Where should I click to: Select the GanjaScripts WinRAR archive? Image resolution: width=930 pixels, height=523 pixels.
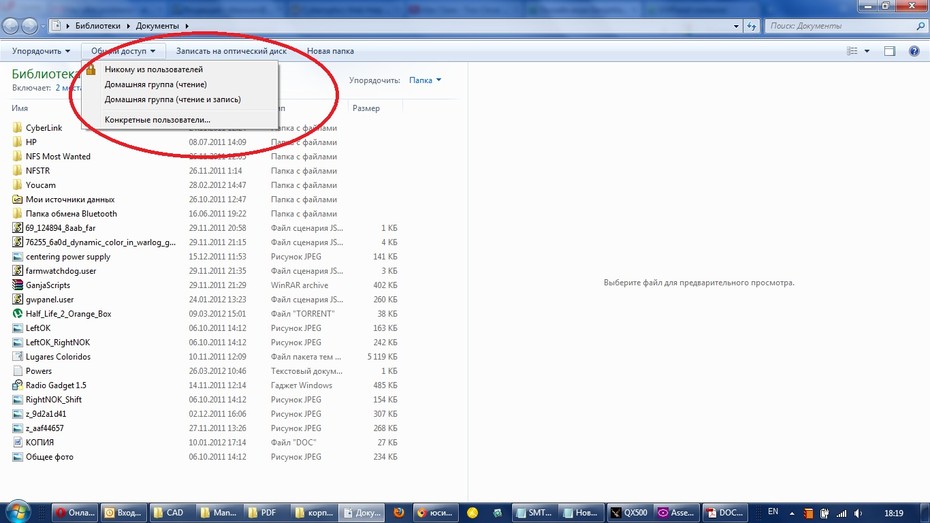coord(47,285)
